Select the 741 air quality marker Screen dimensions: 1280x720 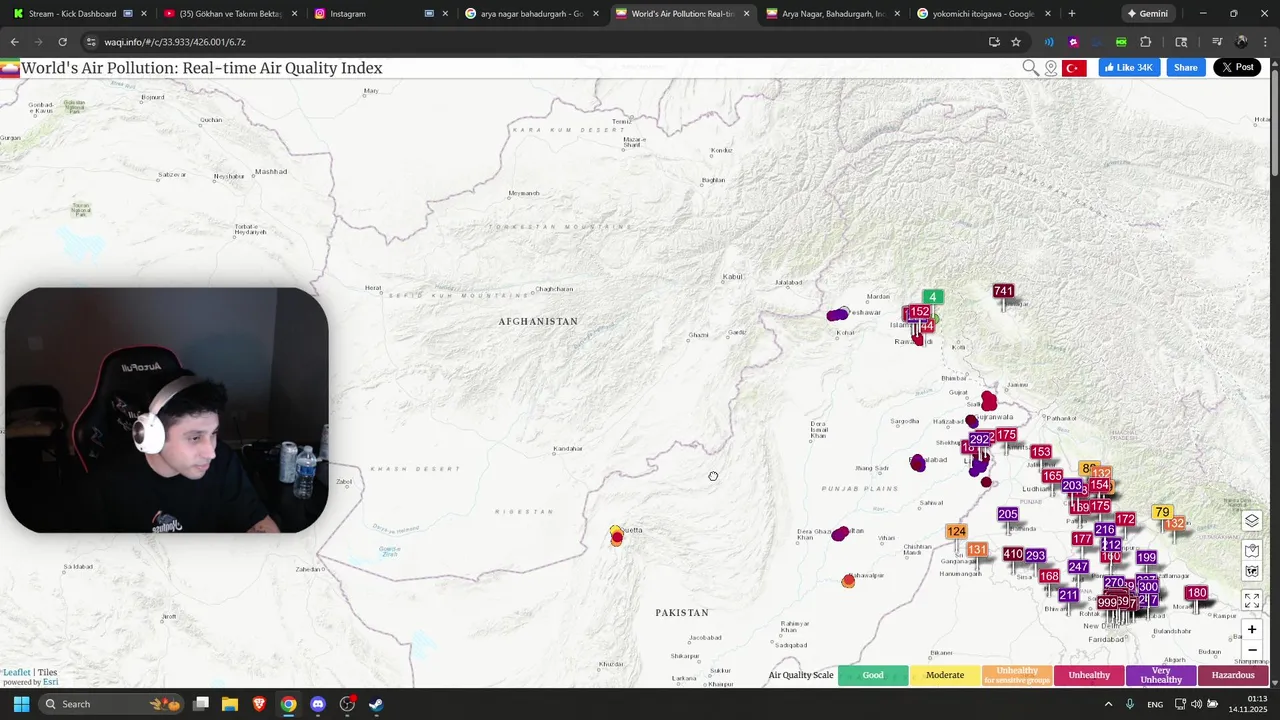[x=1003, y=291]
